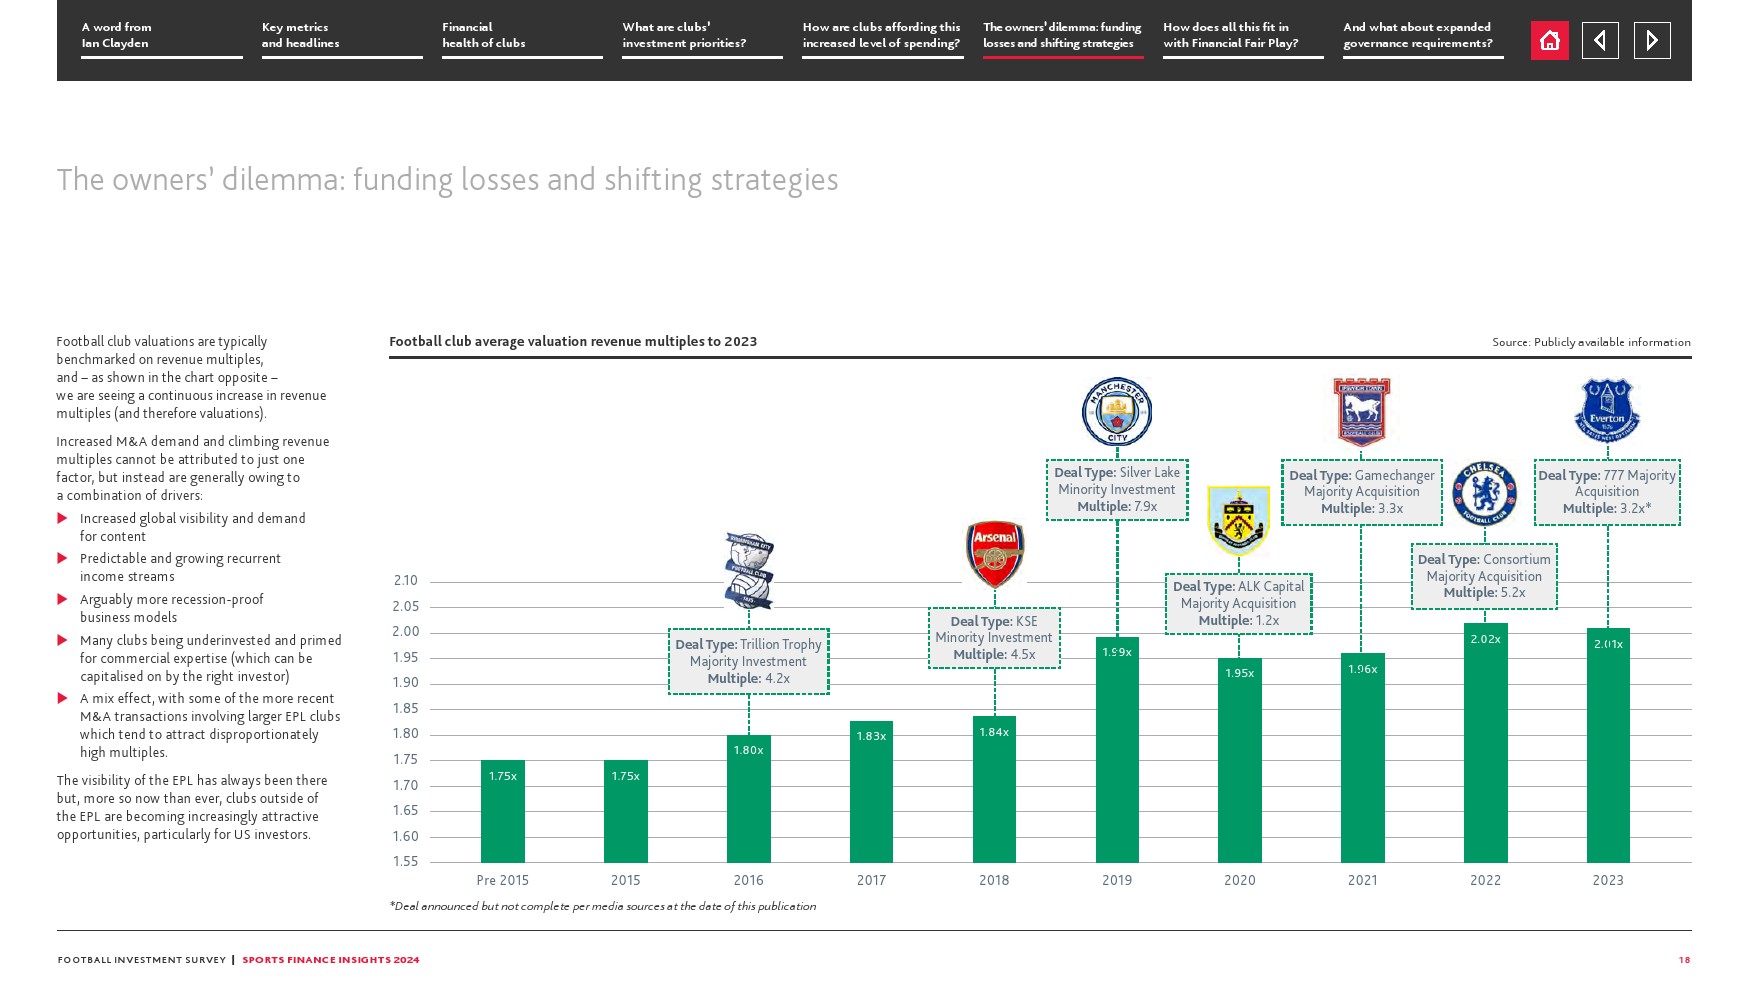Click the Birmingham City crest
The height and width of the screenshot is (992, 1748).
click(749, 571)
